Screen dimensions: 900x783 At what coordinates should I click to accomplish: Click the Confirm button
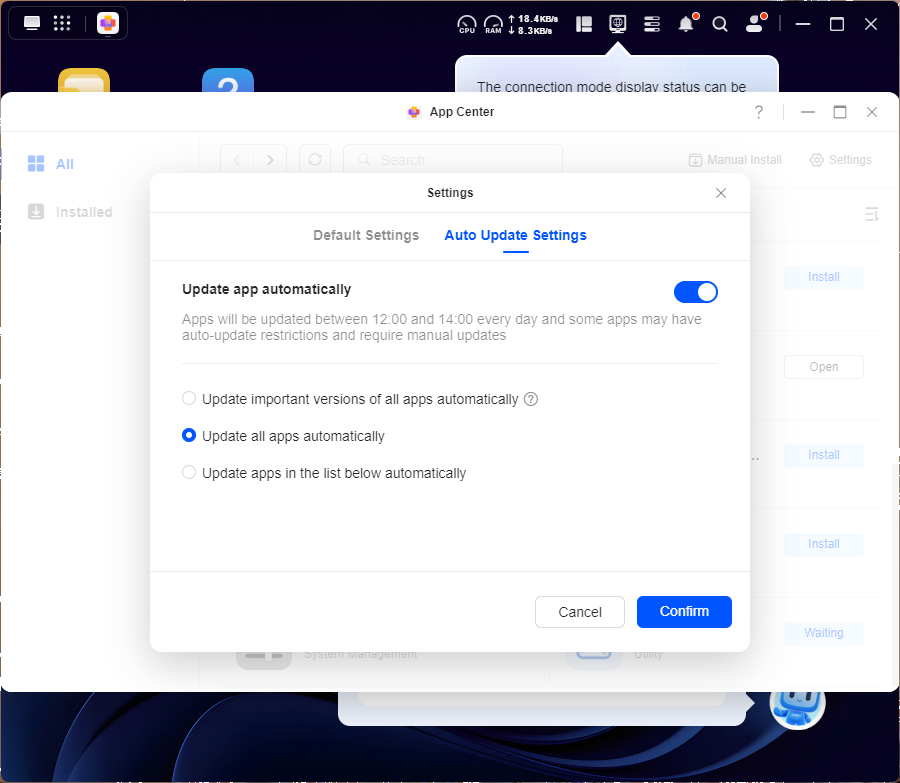[684, 612]
